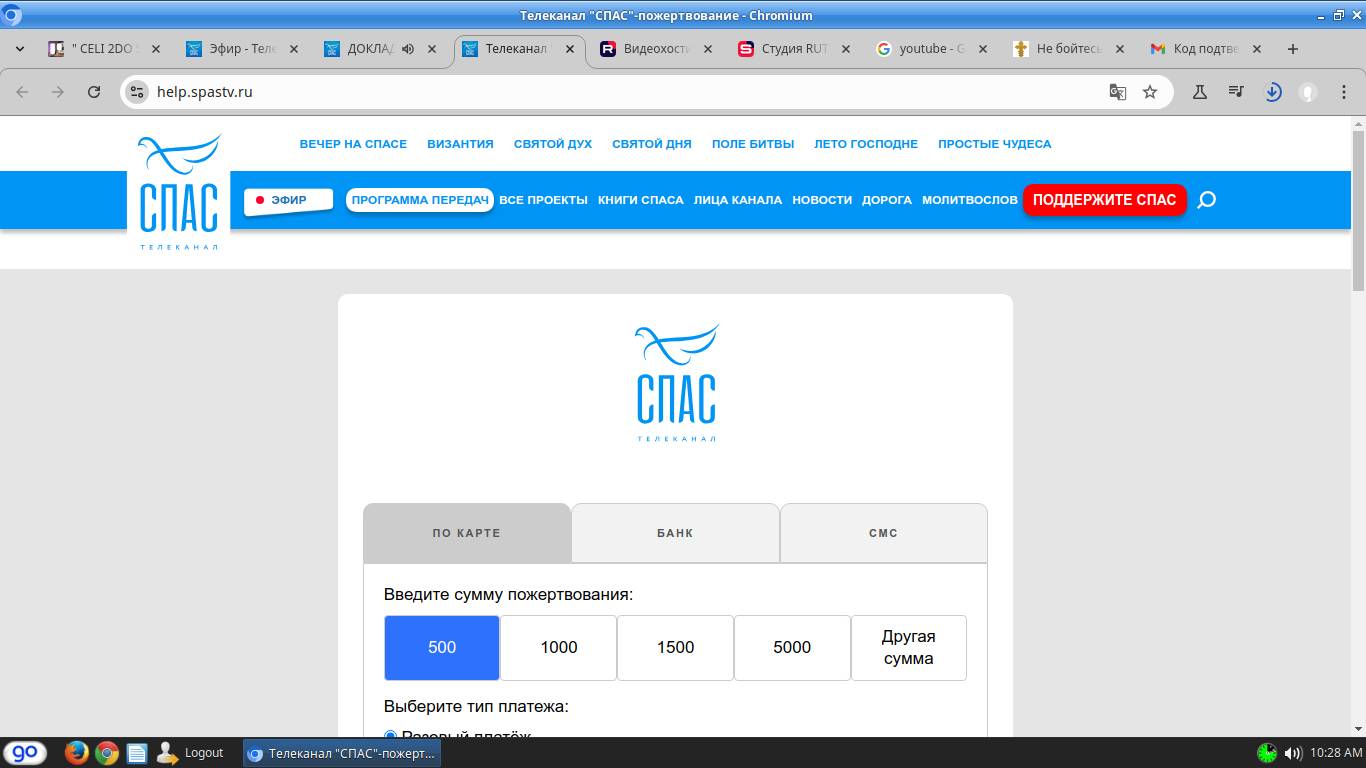Click the ЭФИР live button
1366x768 pixels.
[288, 200]
